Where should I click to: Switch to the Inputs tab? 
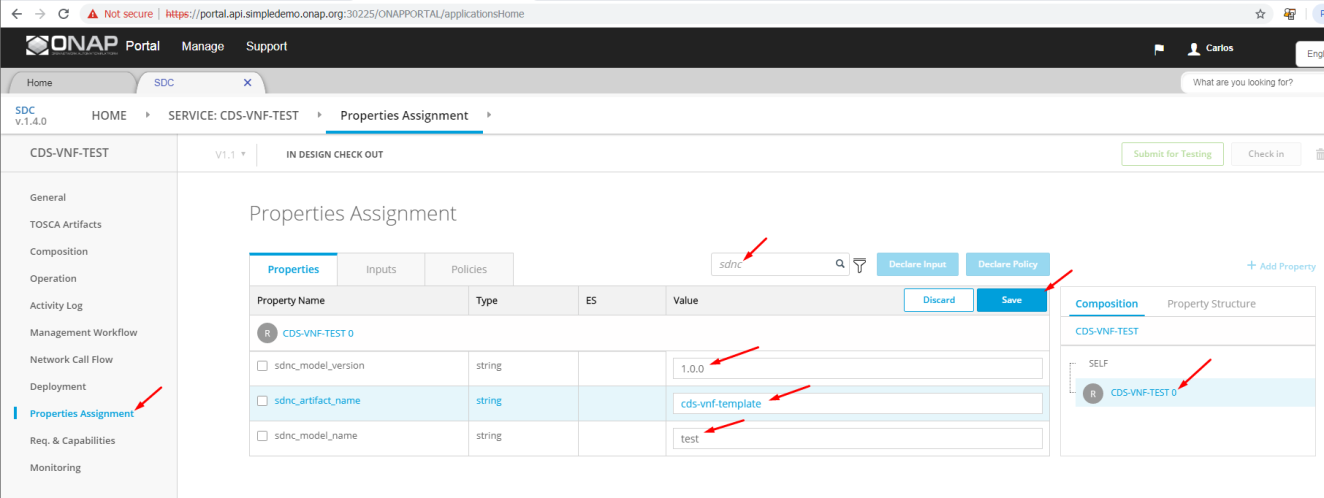pos(381,269)
